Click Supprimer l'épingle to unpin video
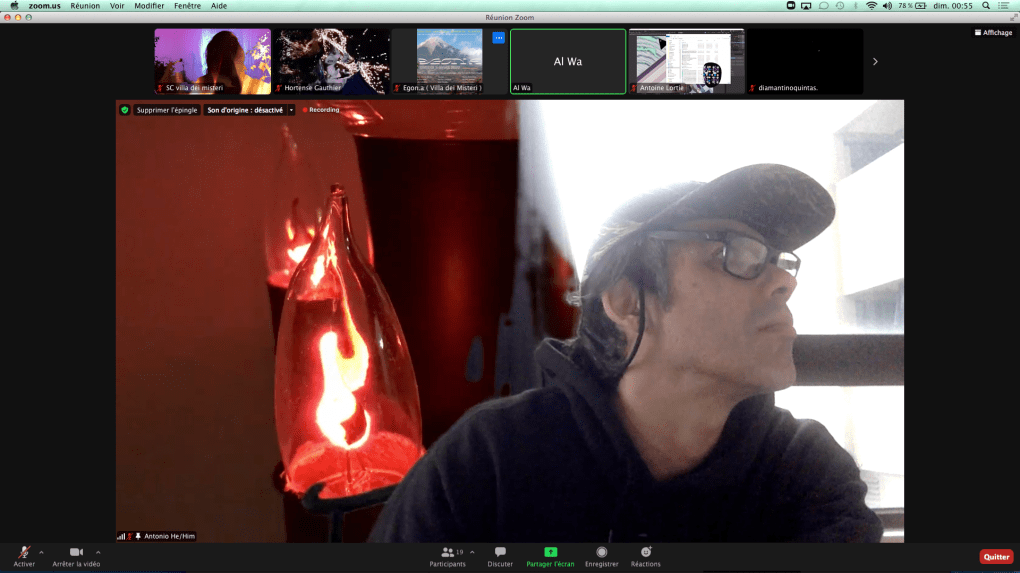Viewport: 1020px width, 573px height. click(166, 110)
